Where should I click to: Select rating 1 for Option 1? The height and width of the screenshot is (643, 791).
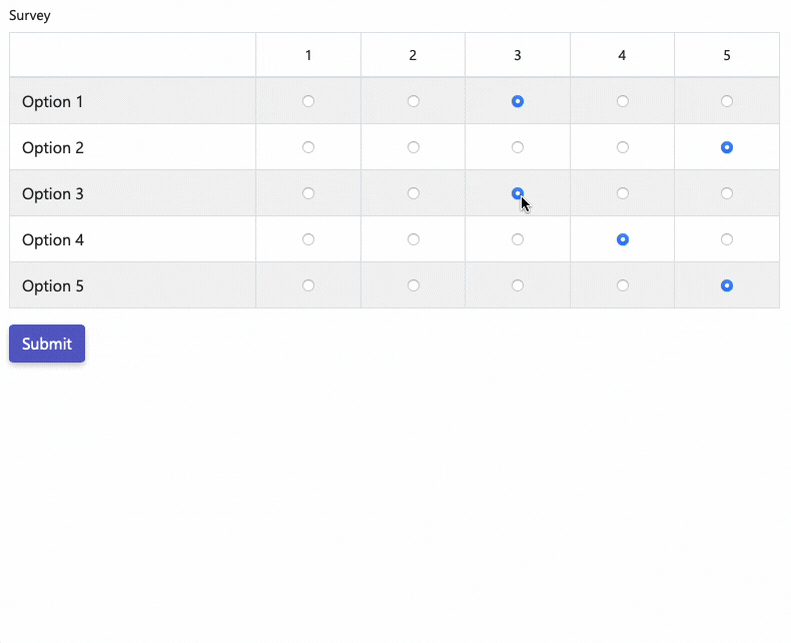(308, 101)
